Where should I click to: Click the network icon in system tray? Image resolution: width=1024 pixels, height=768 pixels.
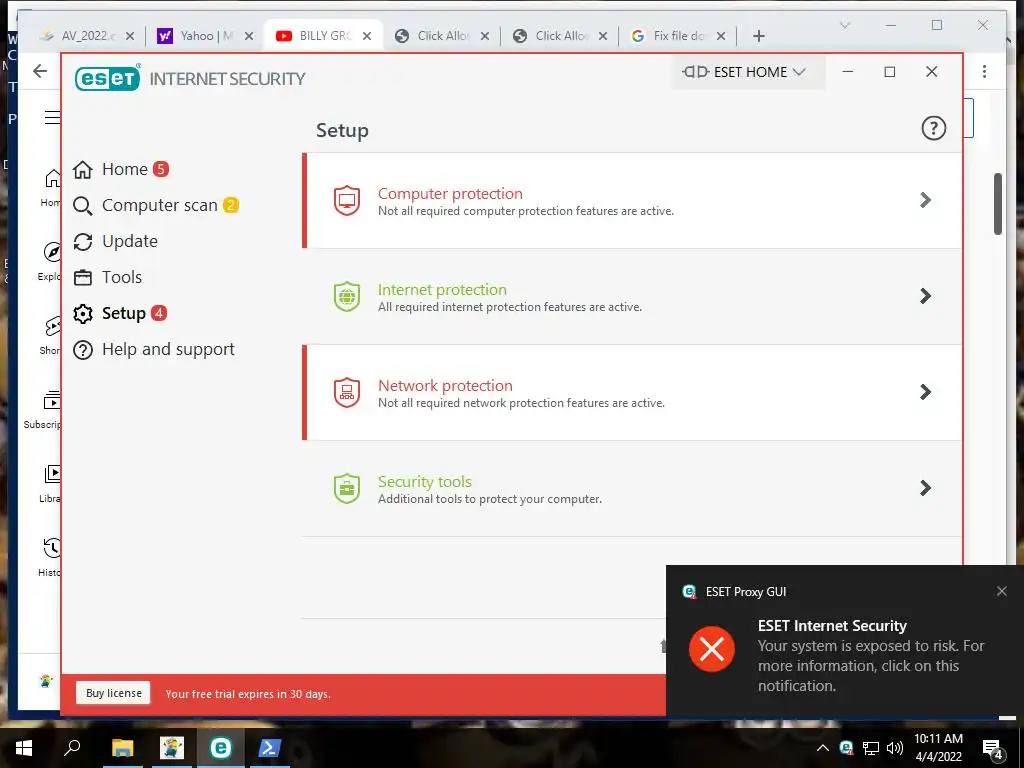coord(871,748)
